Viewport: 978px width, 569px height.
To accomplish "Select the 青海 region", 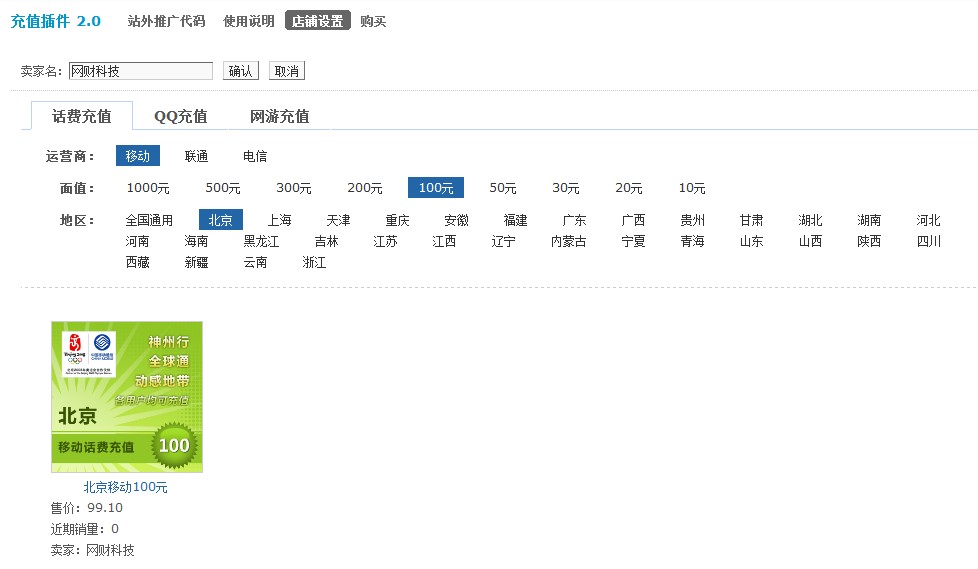I will 692,241.
